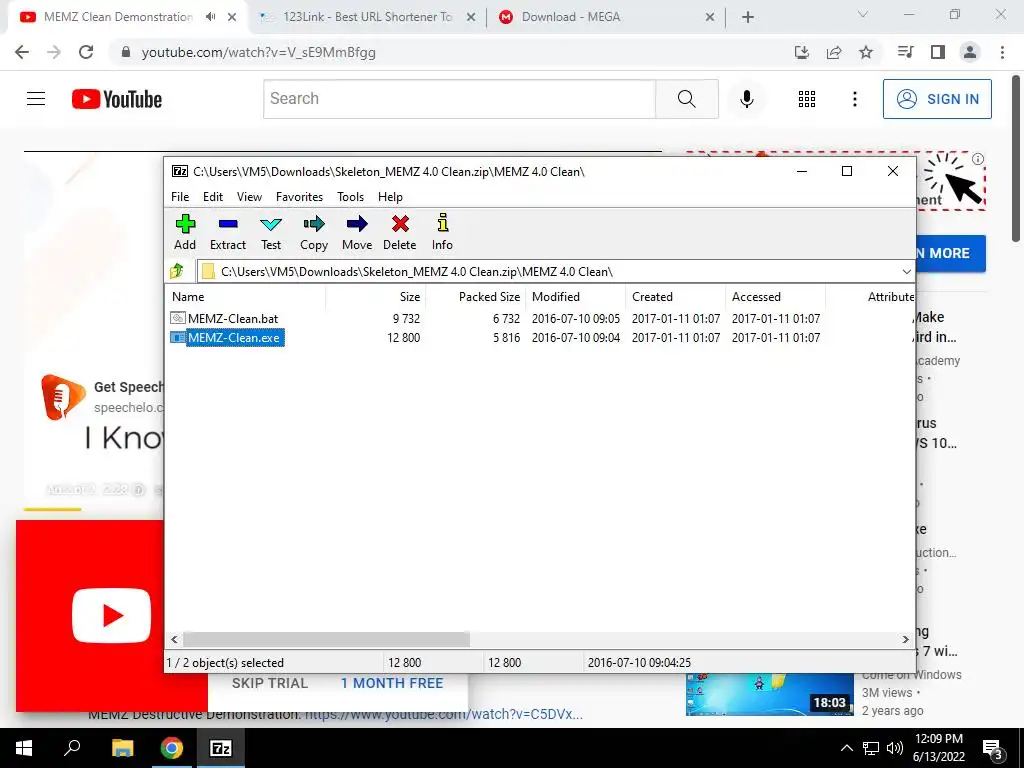Open Chrome media controls icon
The width and height of the screenshot is (1024, 768).
[906, 52]
